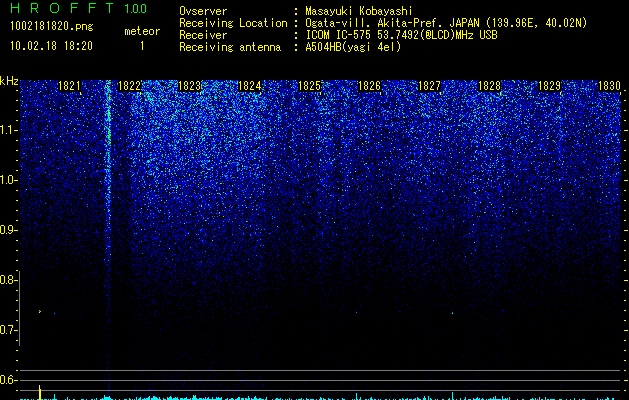Click the HROFFT title text

pyautogui.click(x=62, y=8)
